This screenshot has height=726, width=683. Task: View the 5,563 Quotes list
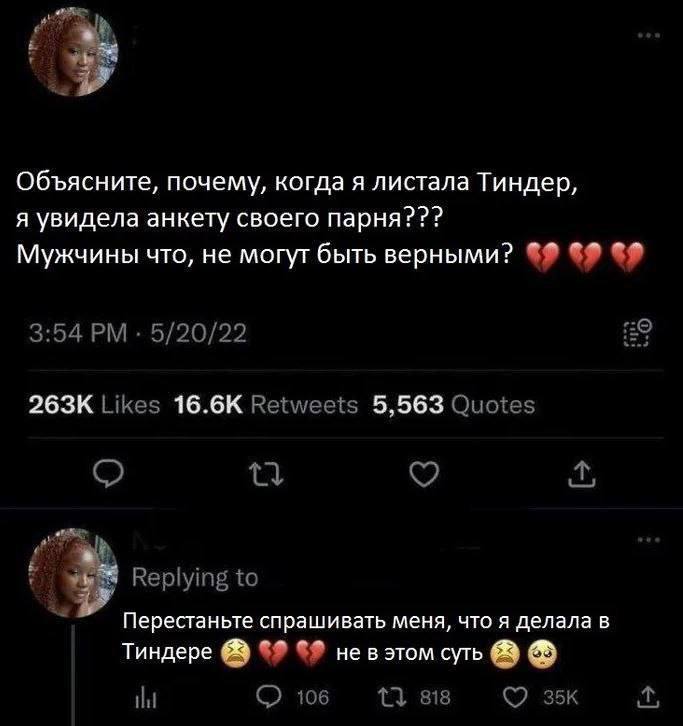point(454,405)
